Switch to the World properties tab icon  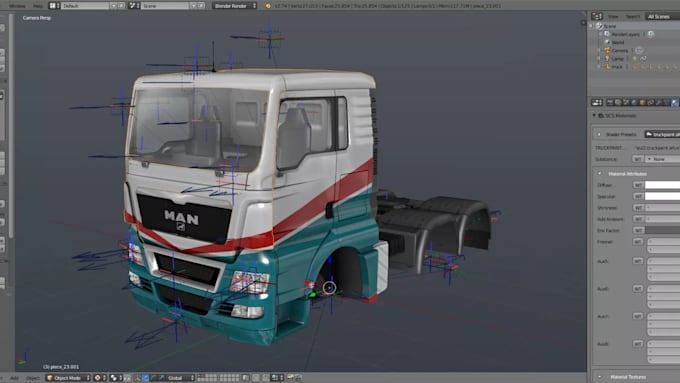point(634,102)
